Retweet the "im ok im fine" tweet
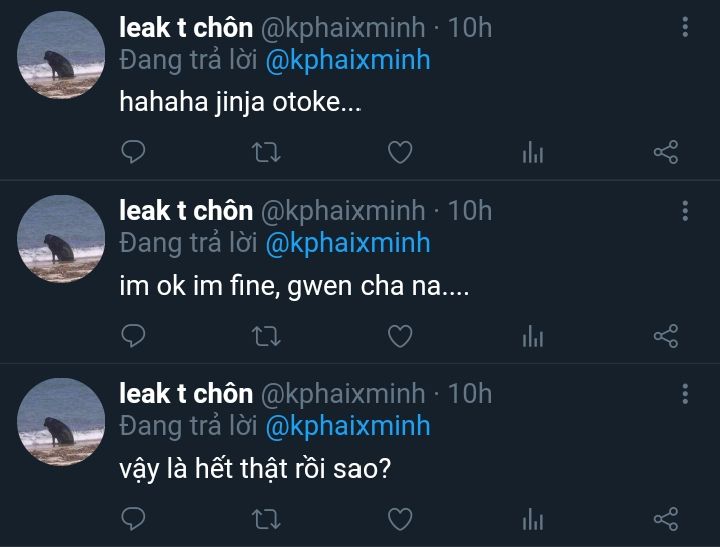 266,336
